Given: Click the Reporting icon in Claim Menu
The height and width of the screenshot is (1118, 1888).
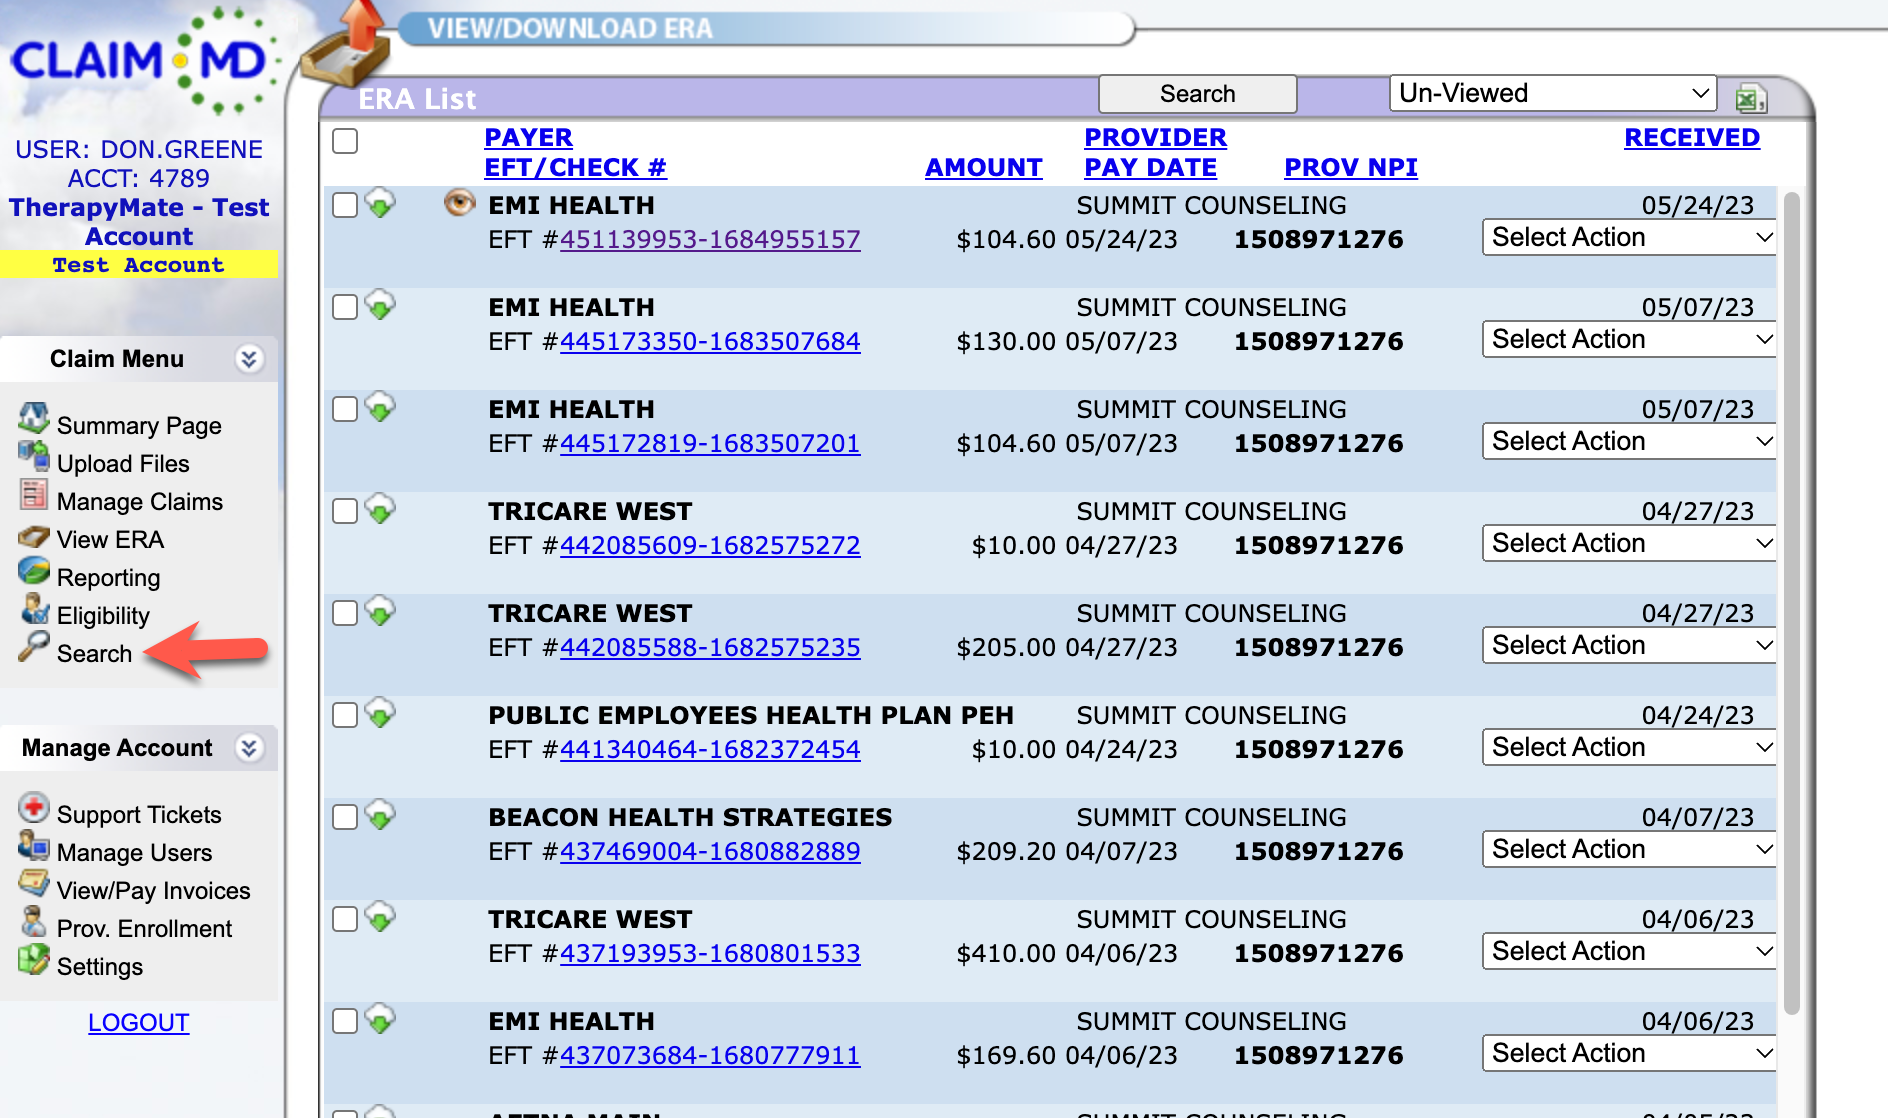Looking at the screenshot, I should click(x=33, y=571).
